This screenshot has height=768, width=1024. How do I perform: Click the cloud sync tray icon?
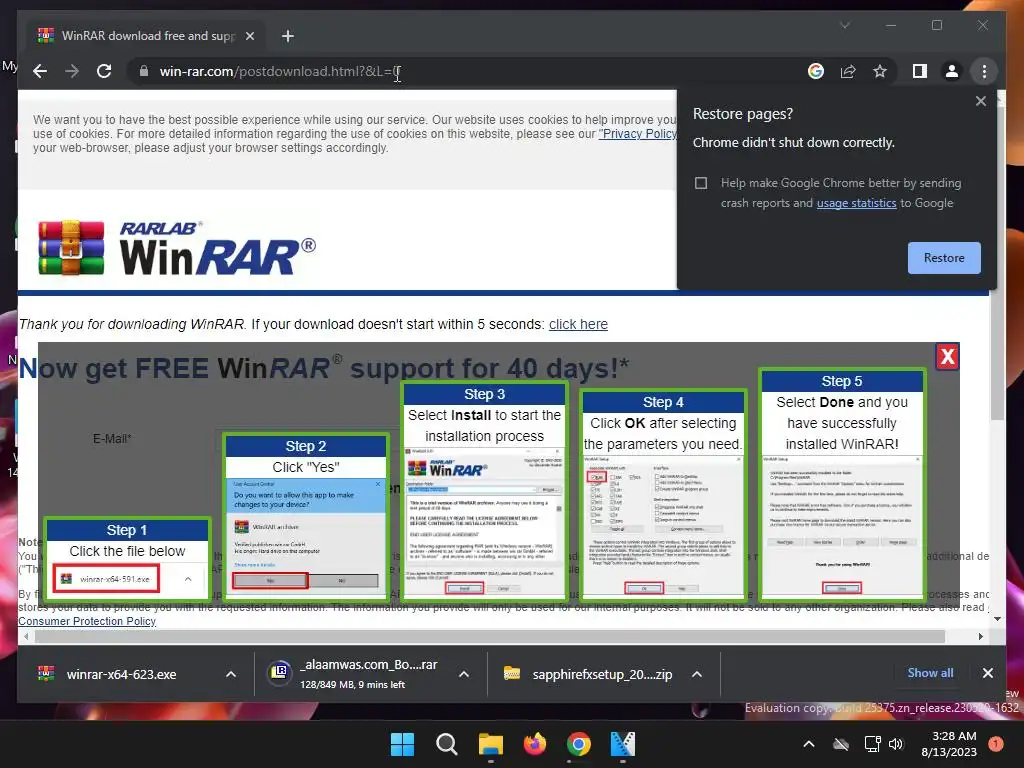click(840, 744)
